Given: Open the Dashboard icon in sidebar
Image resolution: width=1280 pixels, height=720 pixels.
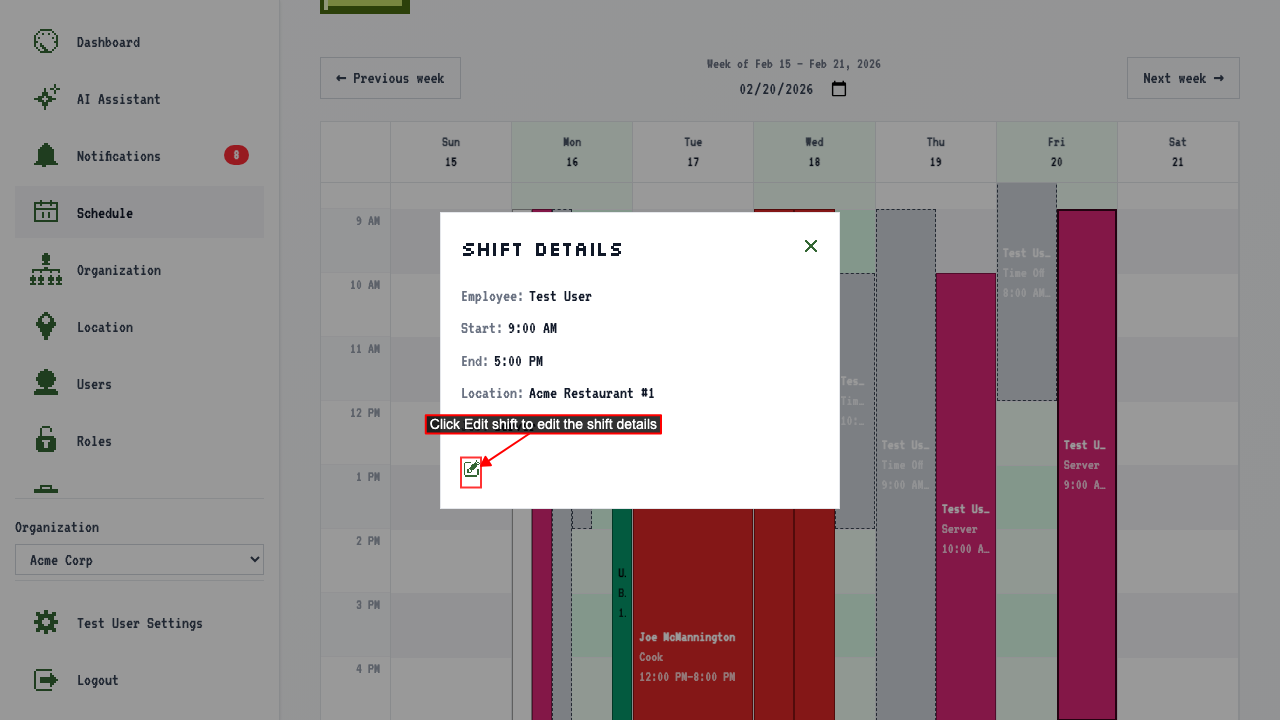Looking at the screenshot, I should (46, 42).
